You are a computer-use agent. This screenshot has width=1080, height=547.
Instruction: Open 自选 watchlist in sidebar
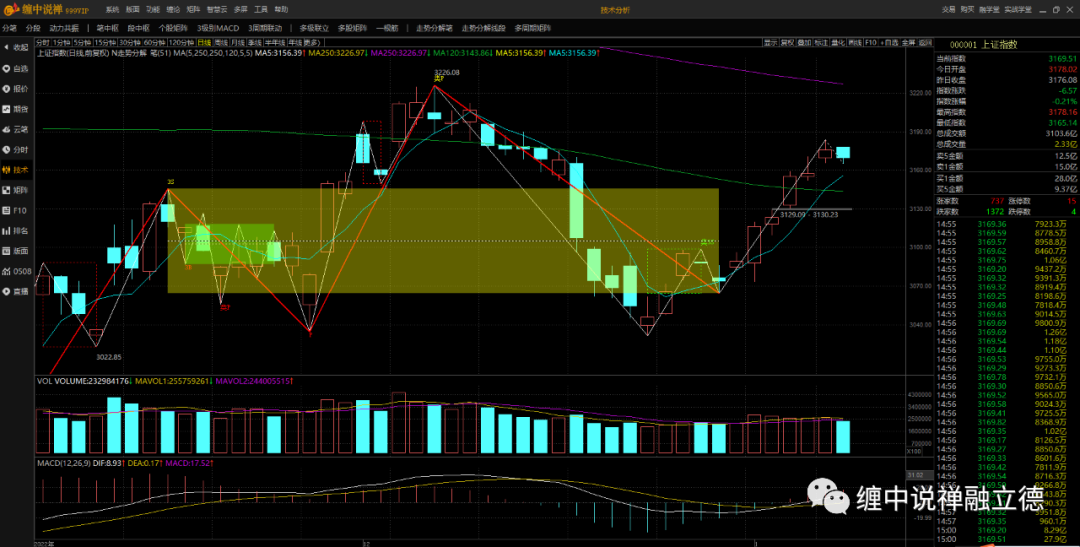pos(17,68)
